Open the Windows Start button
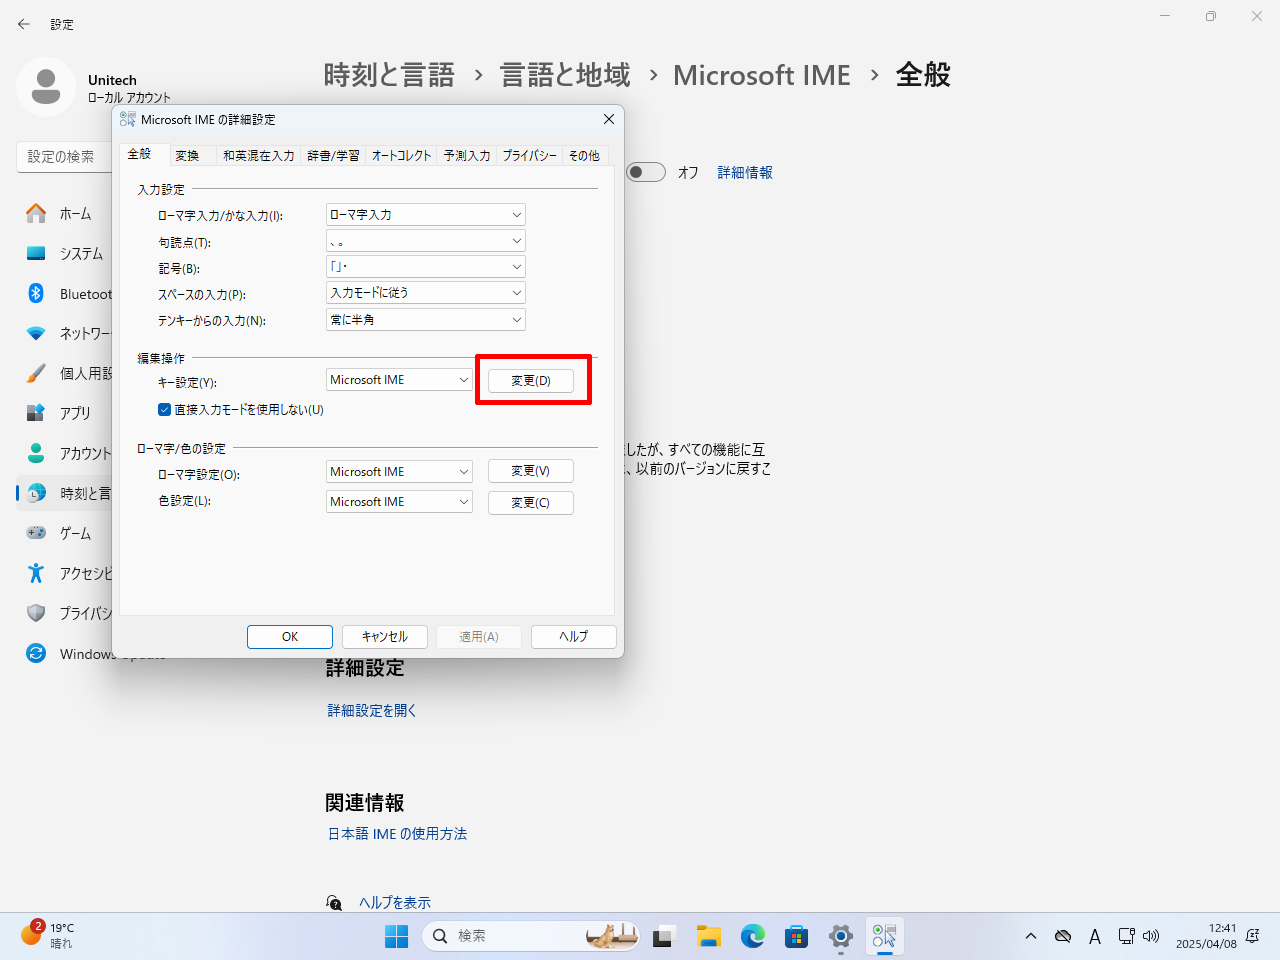Screen dimensions: 1280x960 pyautogui.click(x=397, y=936)
